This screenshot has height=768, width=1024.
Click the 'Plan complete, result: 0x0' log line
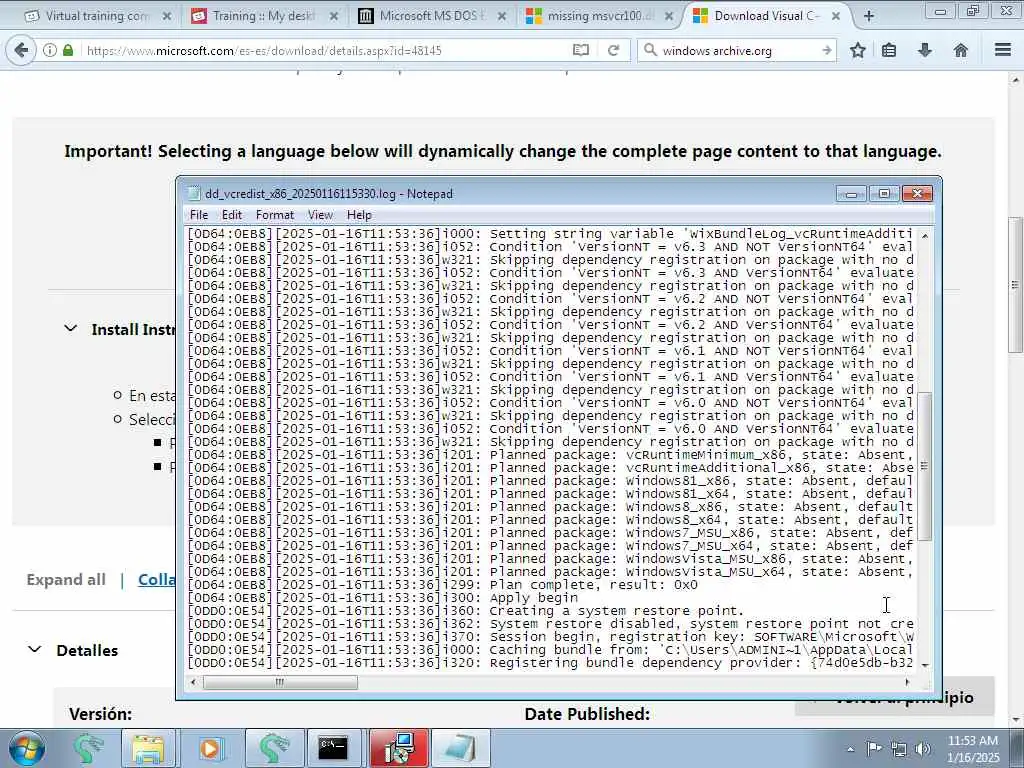594,584
